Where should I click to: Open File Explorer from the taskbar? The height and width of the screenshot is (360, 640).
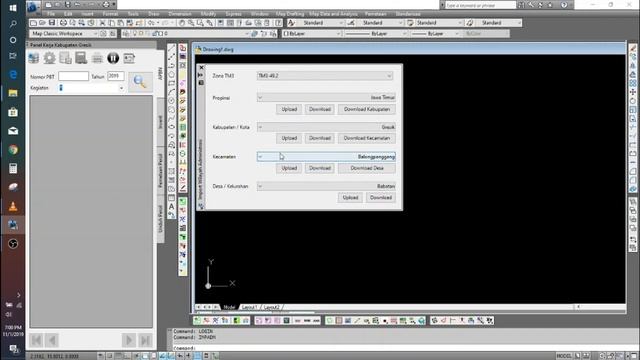click(x=13, y=93)
